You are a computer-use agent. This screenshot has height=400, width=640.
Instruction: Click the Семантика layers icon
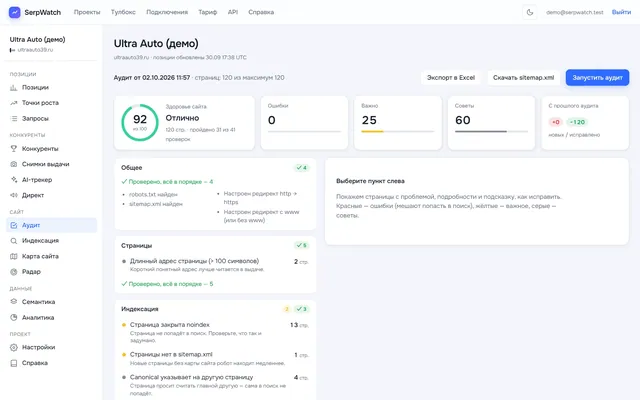[x=13, y=302]
